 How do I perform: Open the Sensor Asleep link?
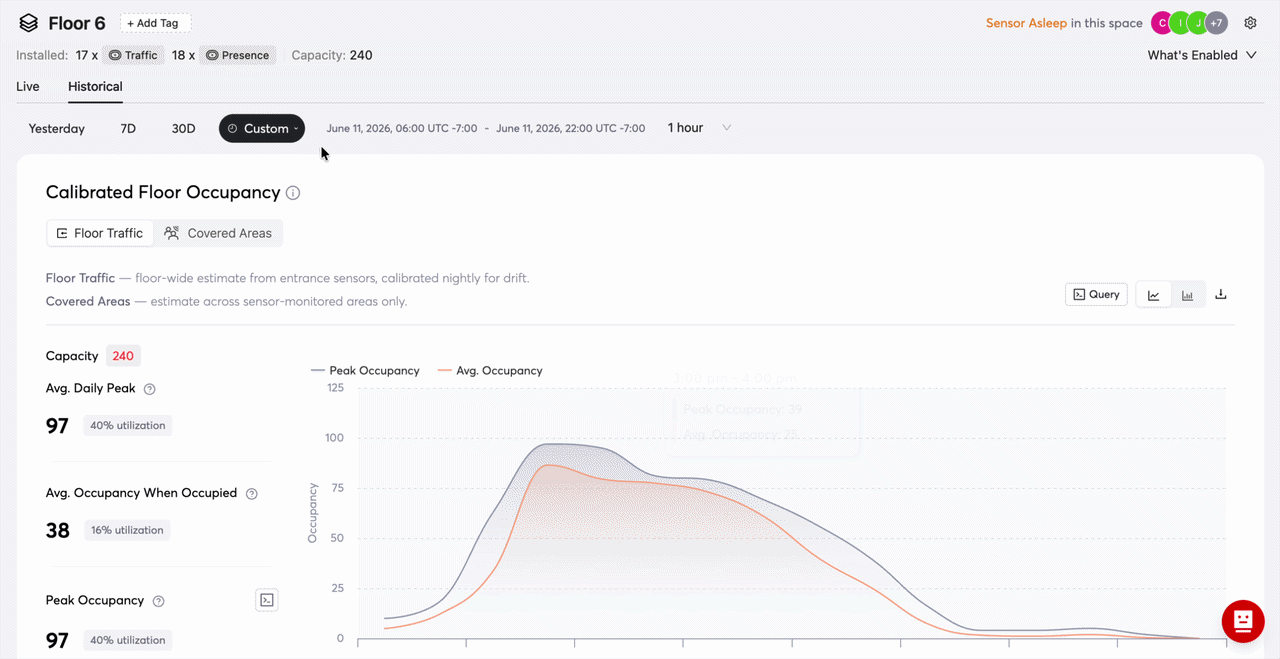point(1026,23)
